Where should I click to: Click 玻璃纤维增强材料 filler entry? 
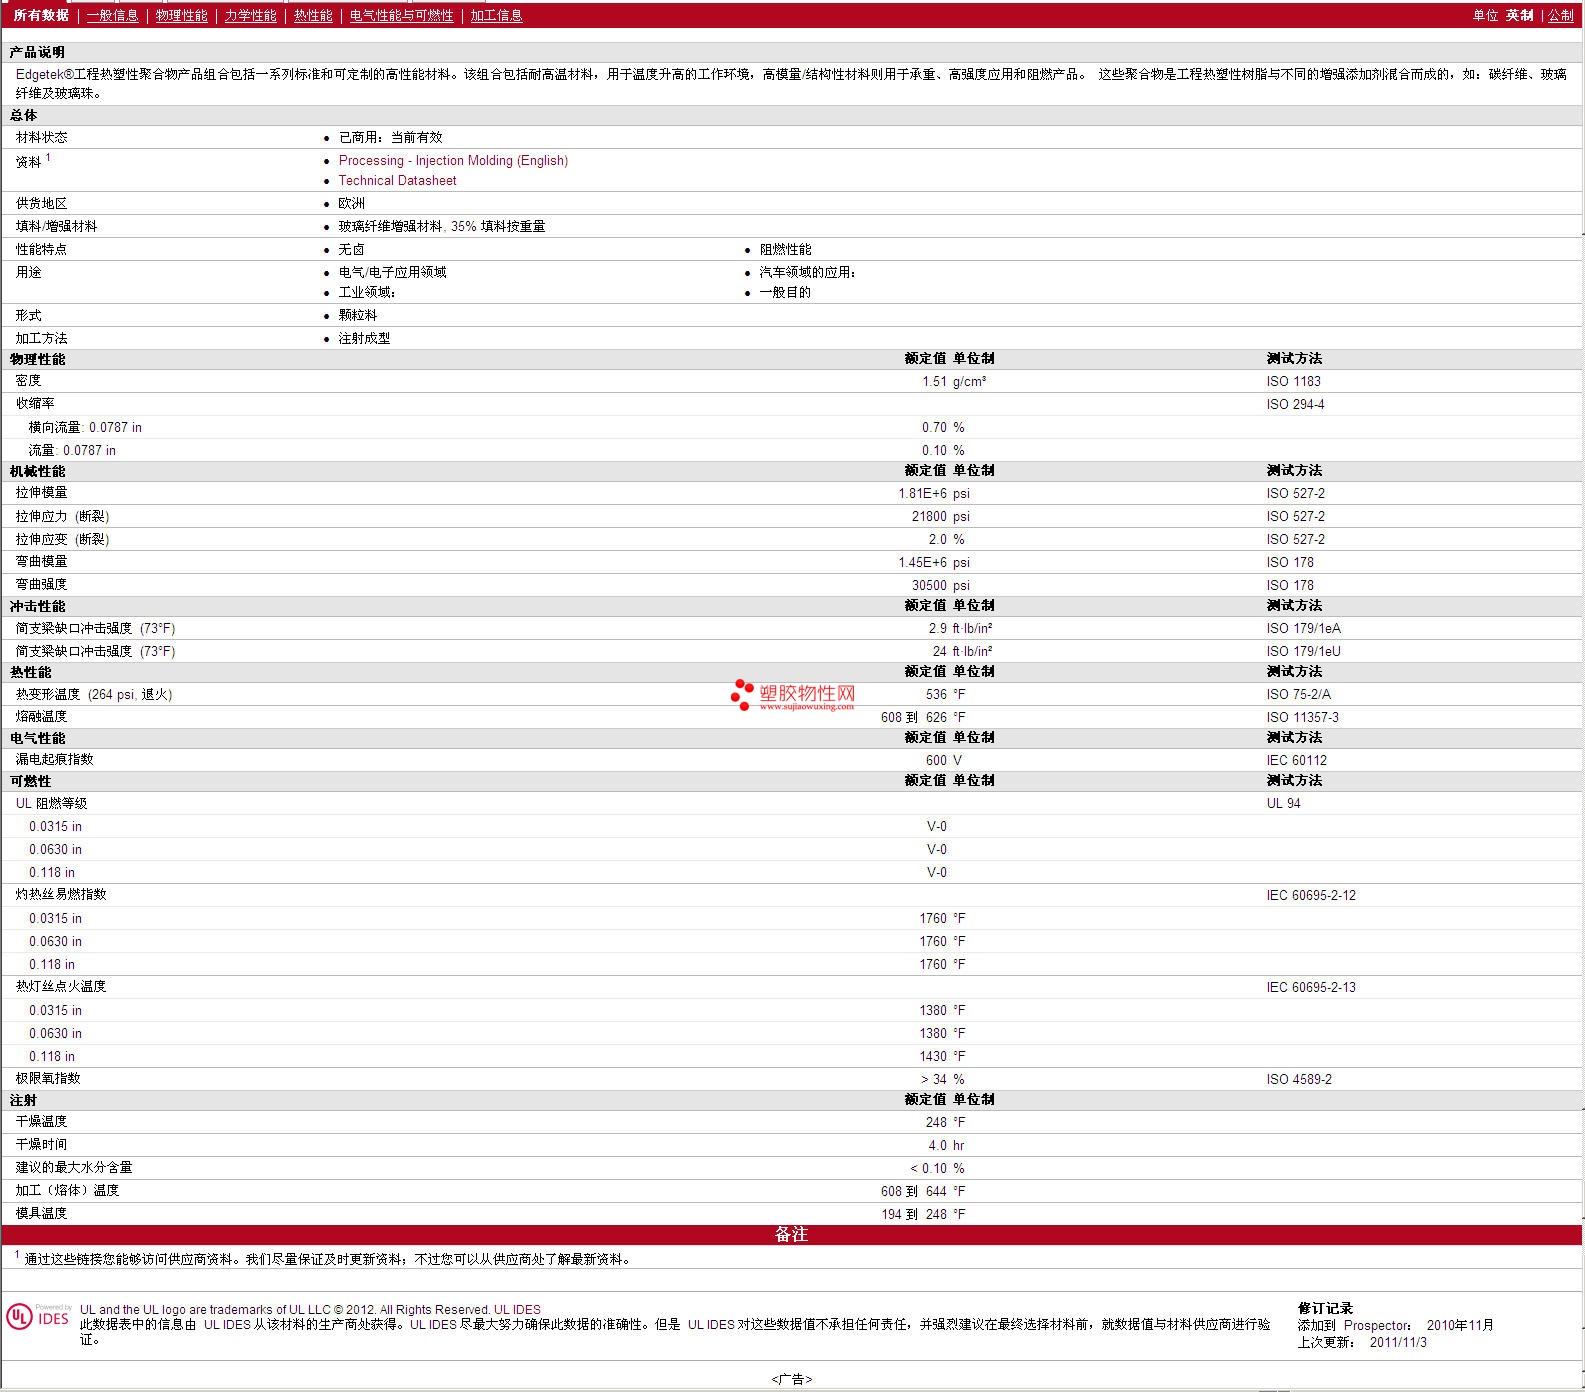(x=441, y=227)
